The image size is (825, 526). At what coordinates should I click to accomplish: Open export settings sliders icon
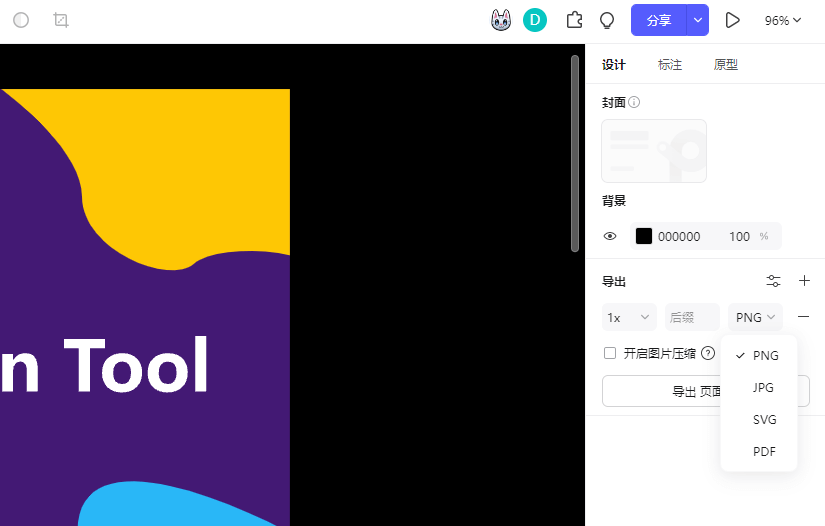[773, 281]
